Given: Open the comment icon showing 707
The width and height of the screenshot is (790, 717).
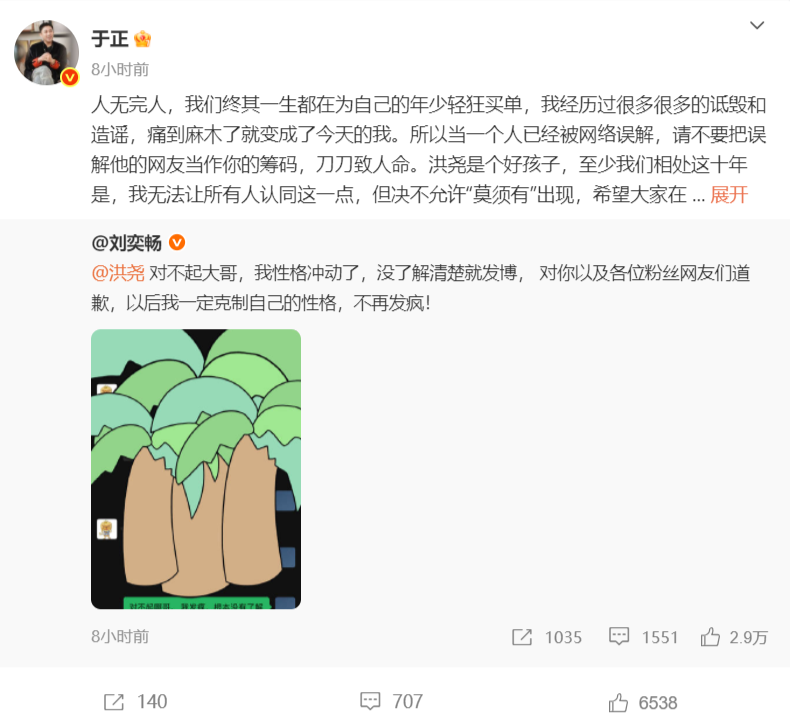Looking at the screenshot, I should click(x=370, y=701).
